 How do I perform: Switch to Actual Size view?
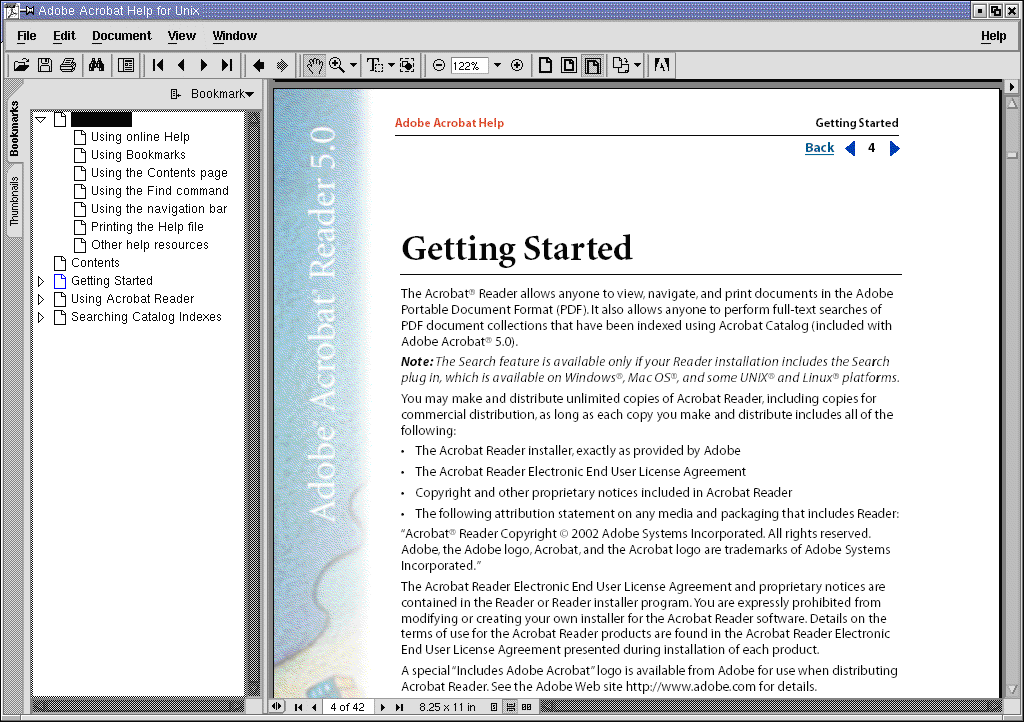pos(545,65)
